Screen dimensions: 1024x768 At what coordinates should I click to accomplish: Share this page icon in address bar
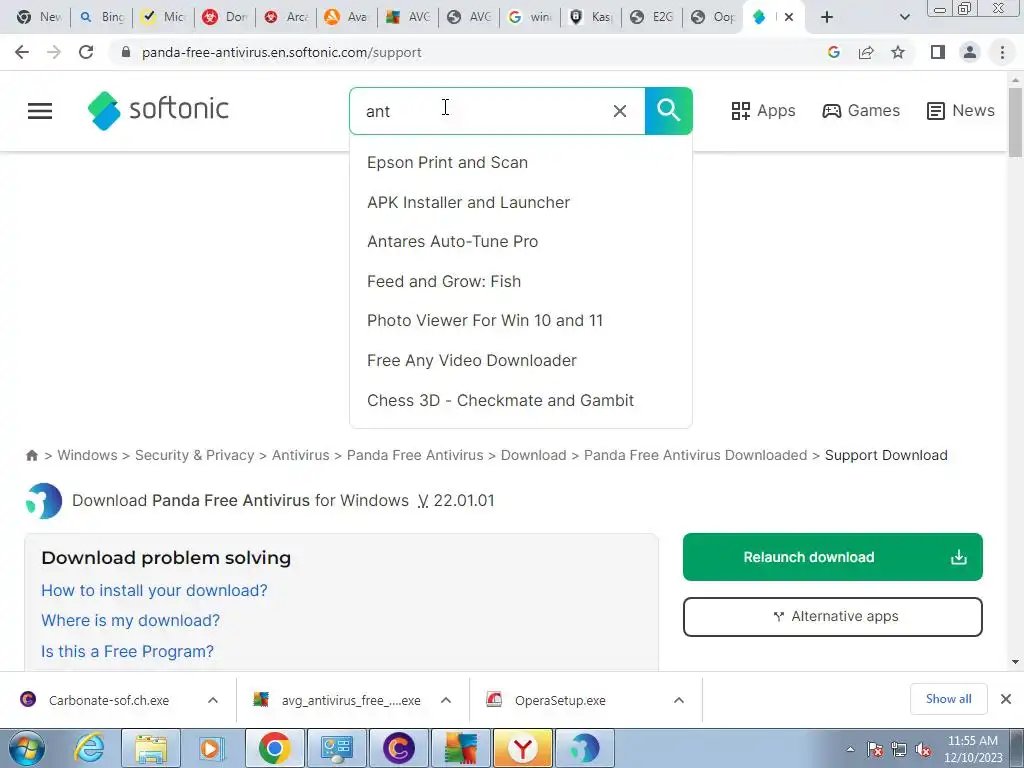[866, 52]
